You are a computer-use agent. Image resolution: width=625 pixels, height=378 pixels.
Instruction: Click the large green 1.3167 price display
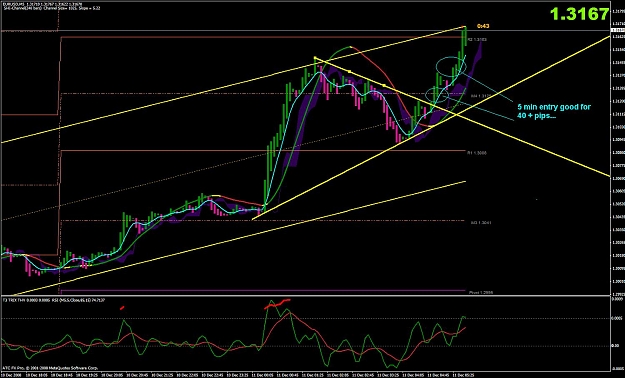click(x=579, y=14)
